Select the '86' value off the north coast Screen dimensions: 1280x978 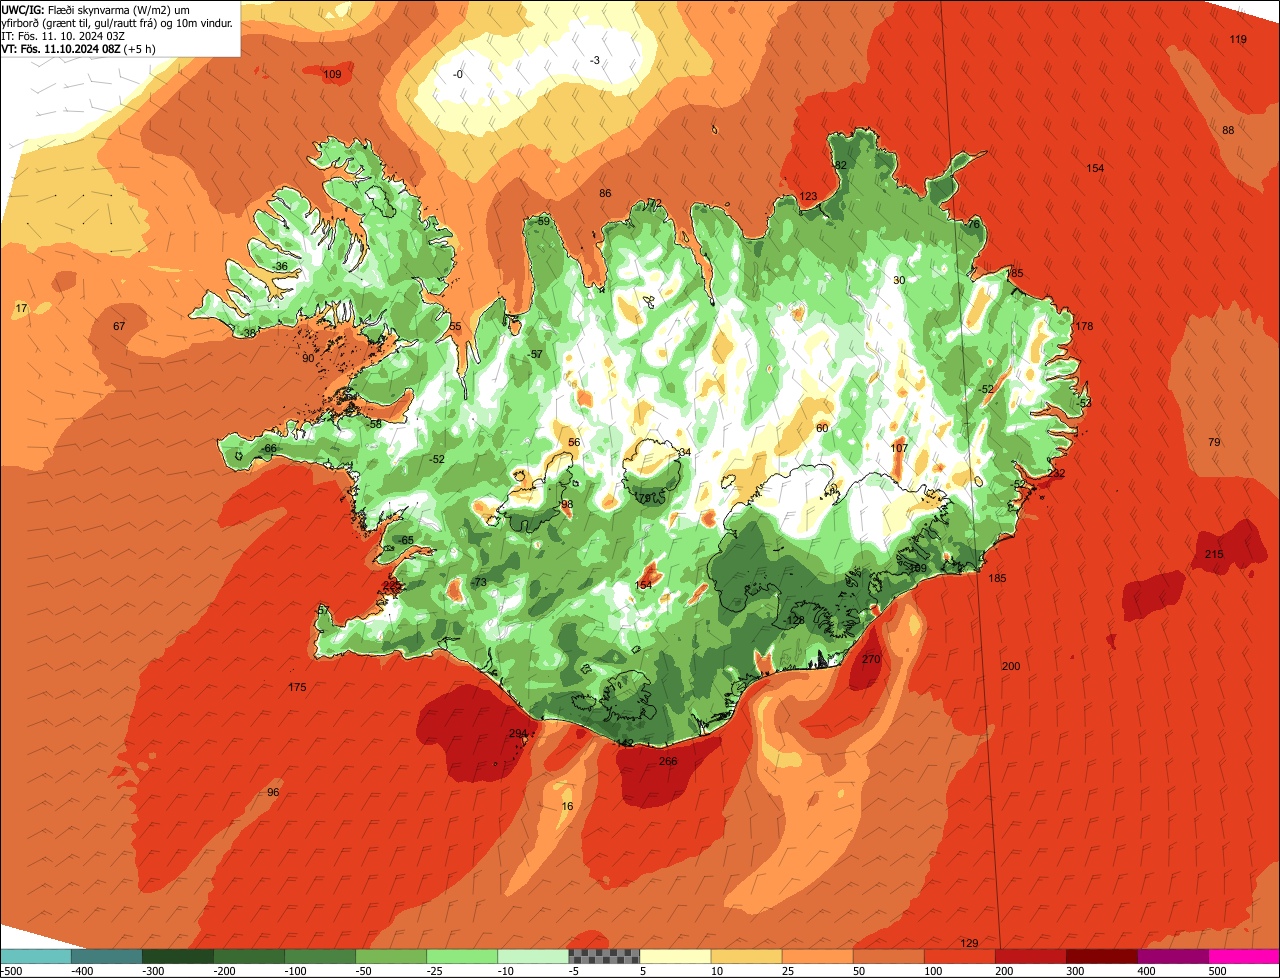(x=605, y=194)
